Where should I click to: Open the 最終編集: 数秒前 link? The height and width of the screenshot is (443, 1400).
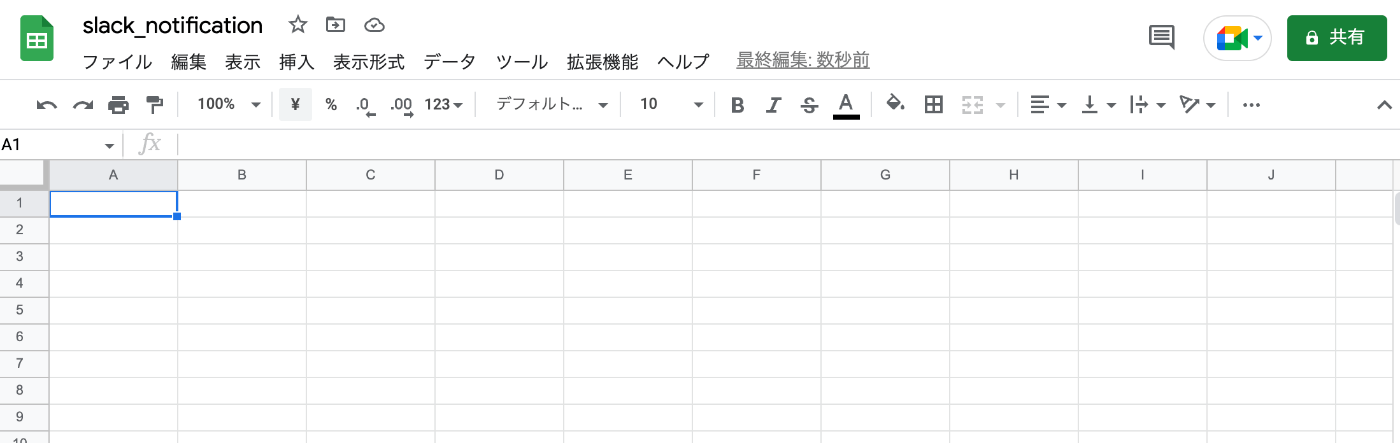coord(803,61)
